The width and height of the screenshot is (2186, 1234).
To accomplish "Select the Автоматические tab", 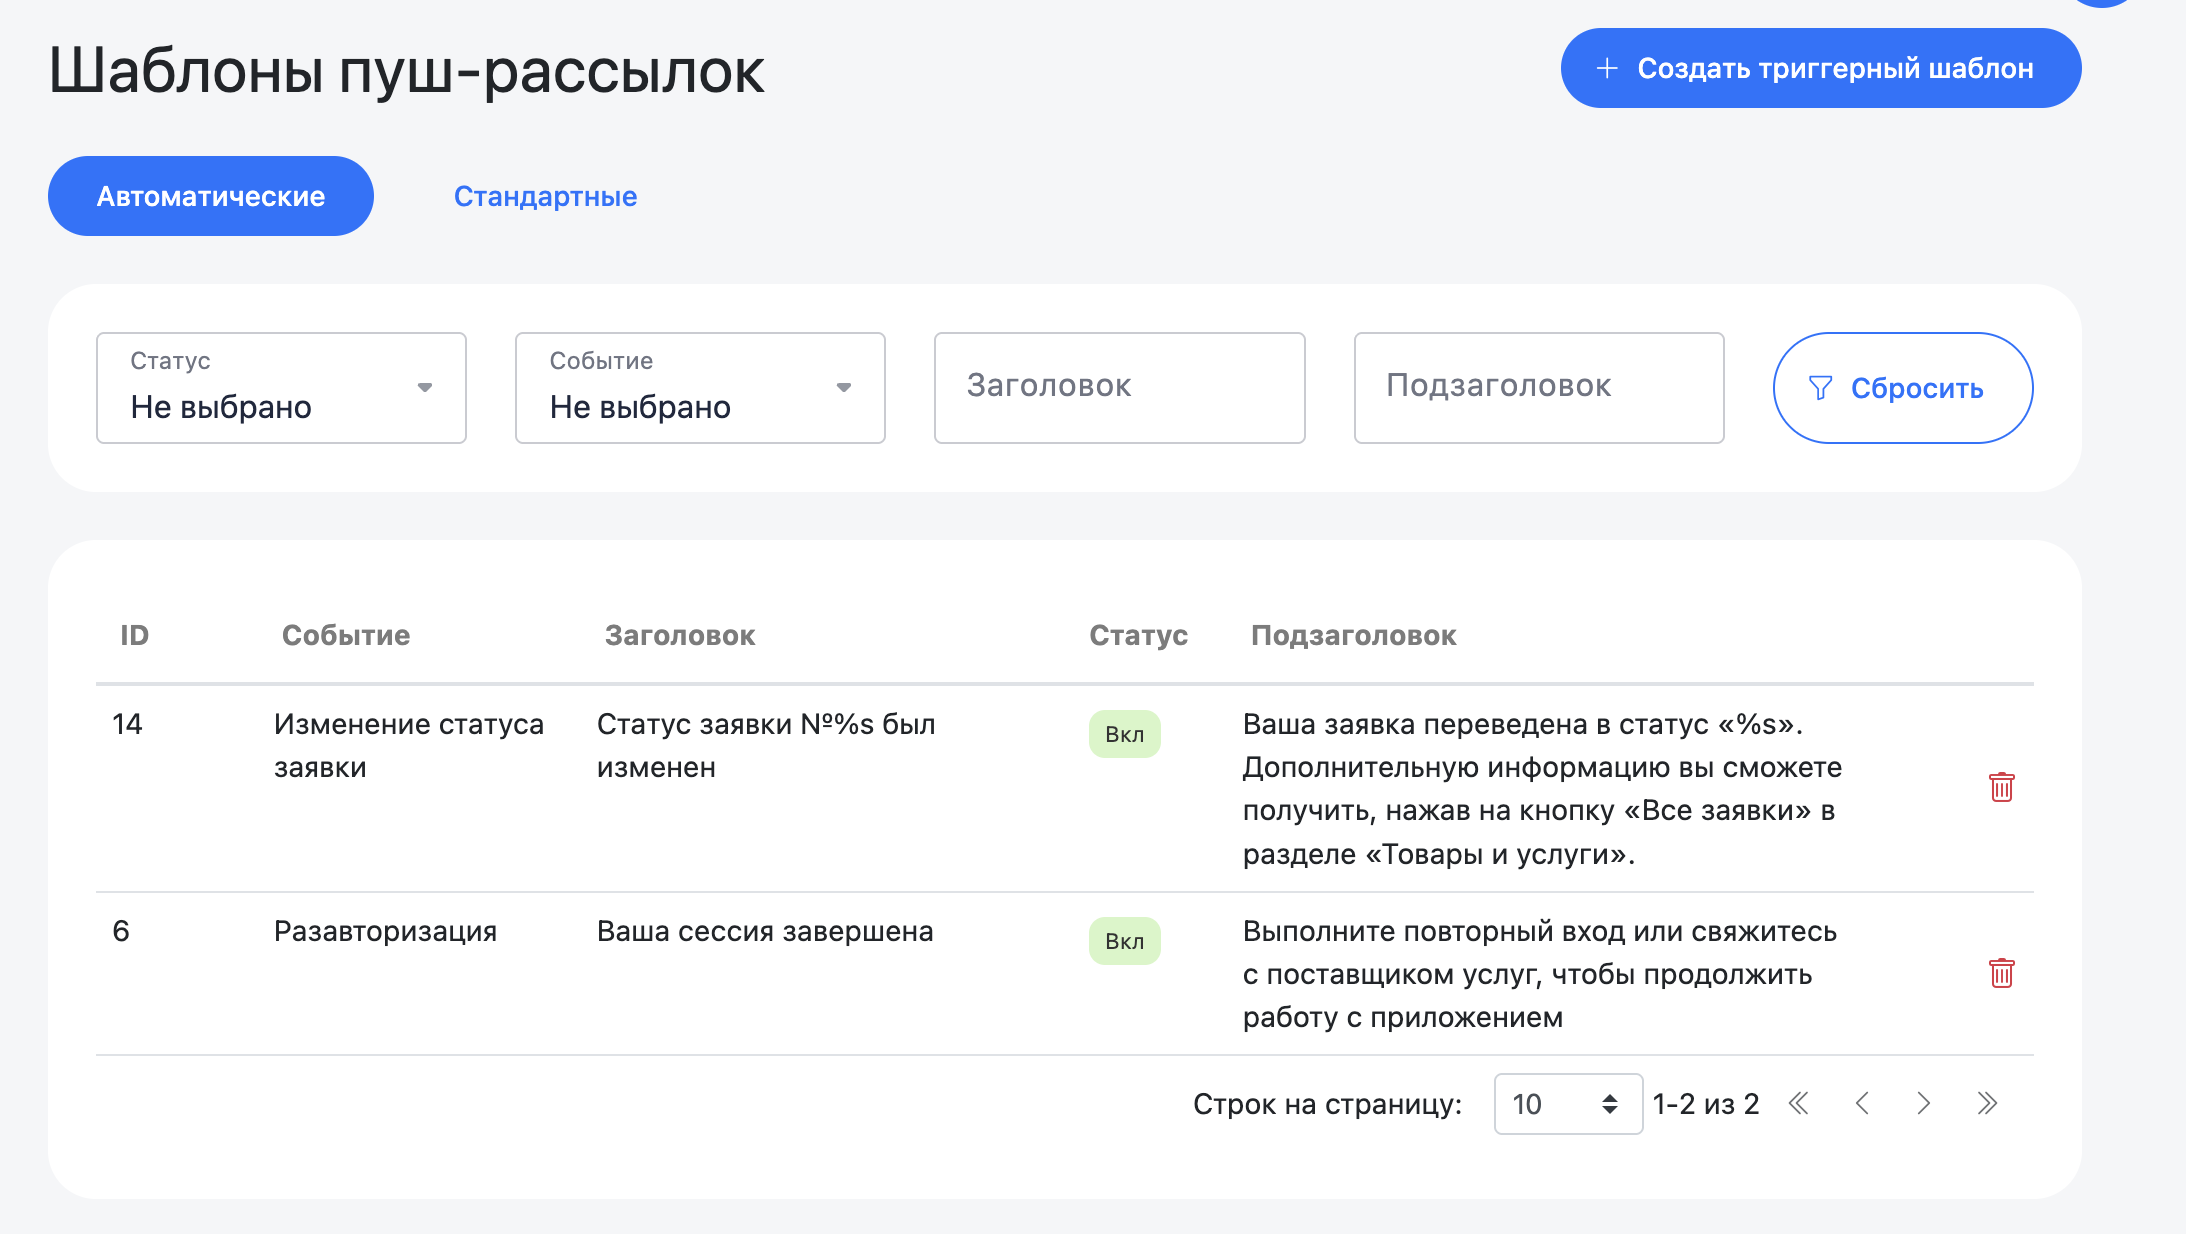I will [x=211, y=196].
